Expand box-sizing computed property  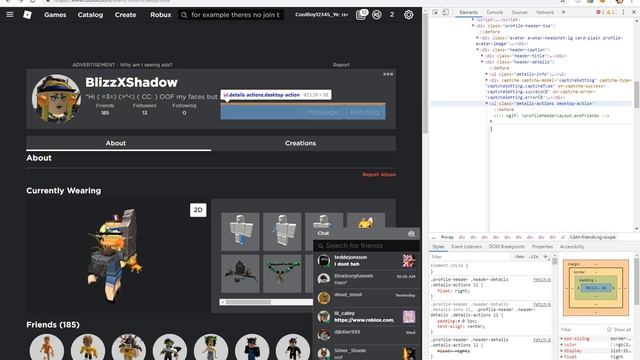(x=562, y=339)
